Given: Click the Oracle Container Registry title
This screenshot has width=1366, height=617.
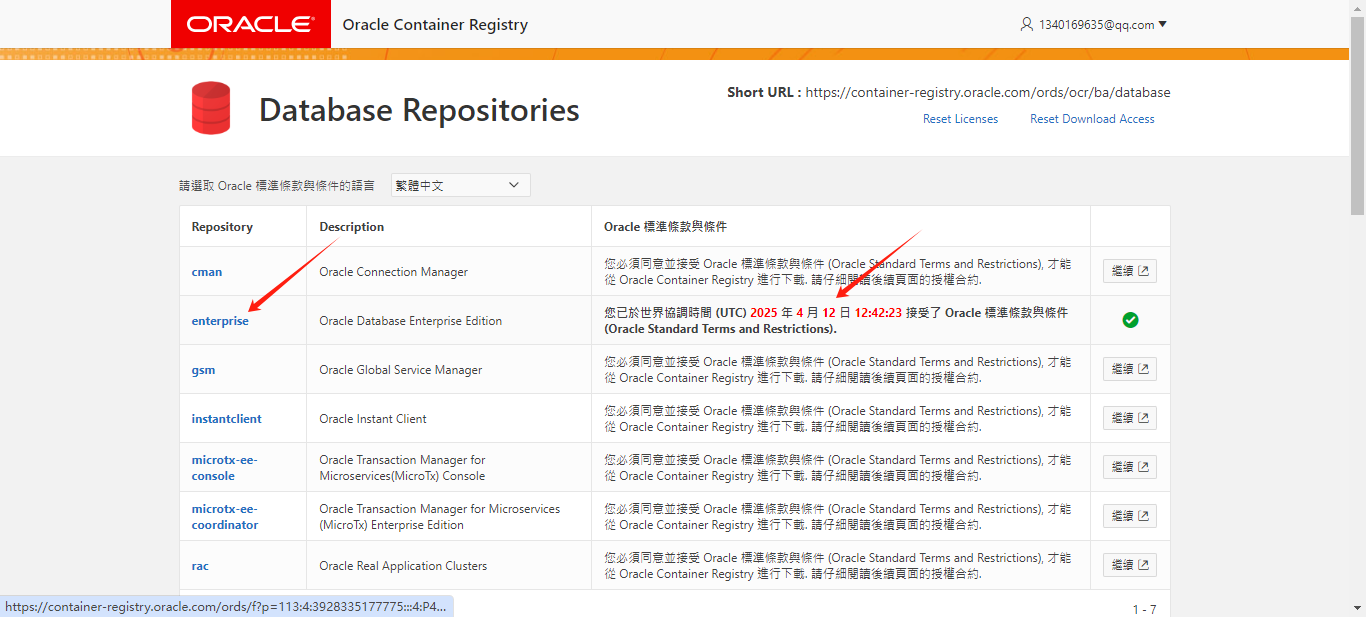Looking at the screenshot, I should pyautogui.click(x=435, y=24).
